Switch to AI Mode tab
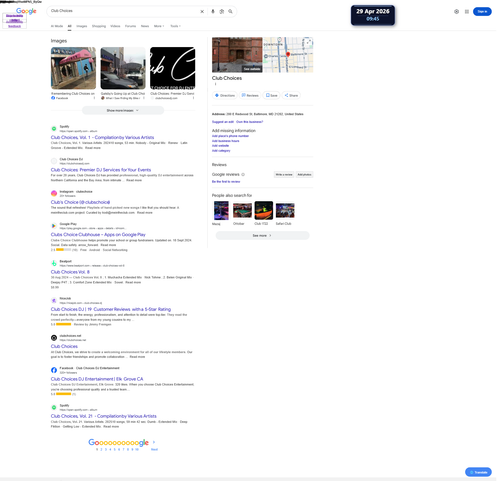 point(57,26)
